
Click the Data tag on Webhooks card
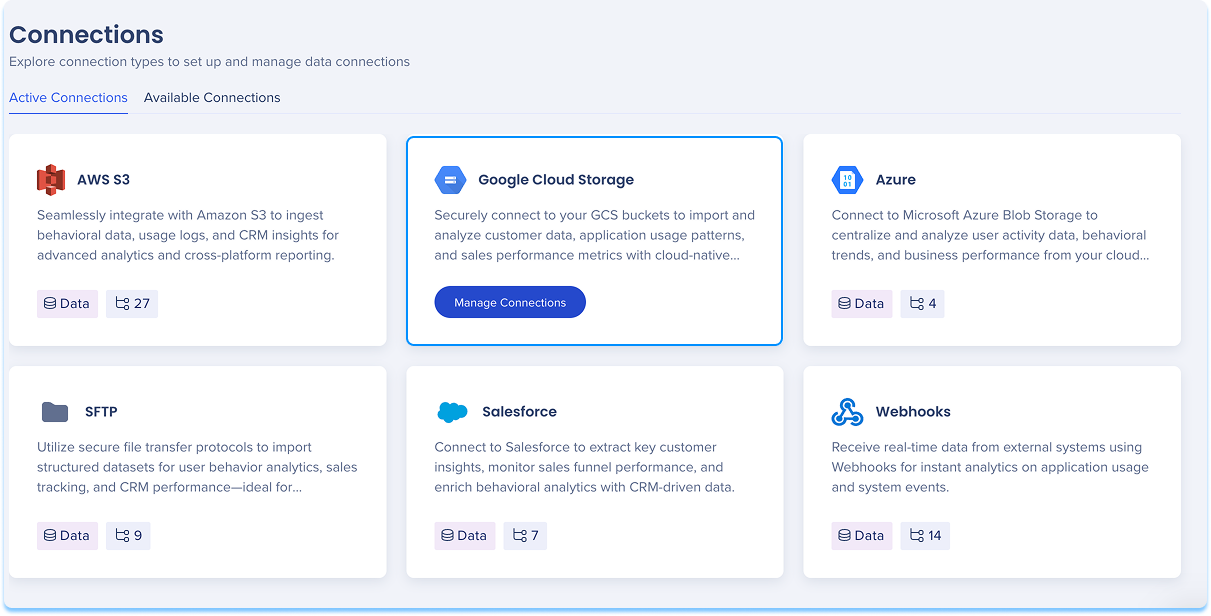coord(862,536)
